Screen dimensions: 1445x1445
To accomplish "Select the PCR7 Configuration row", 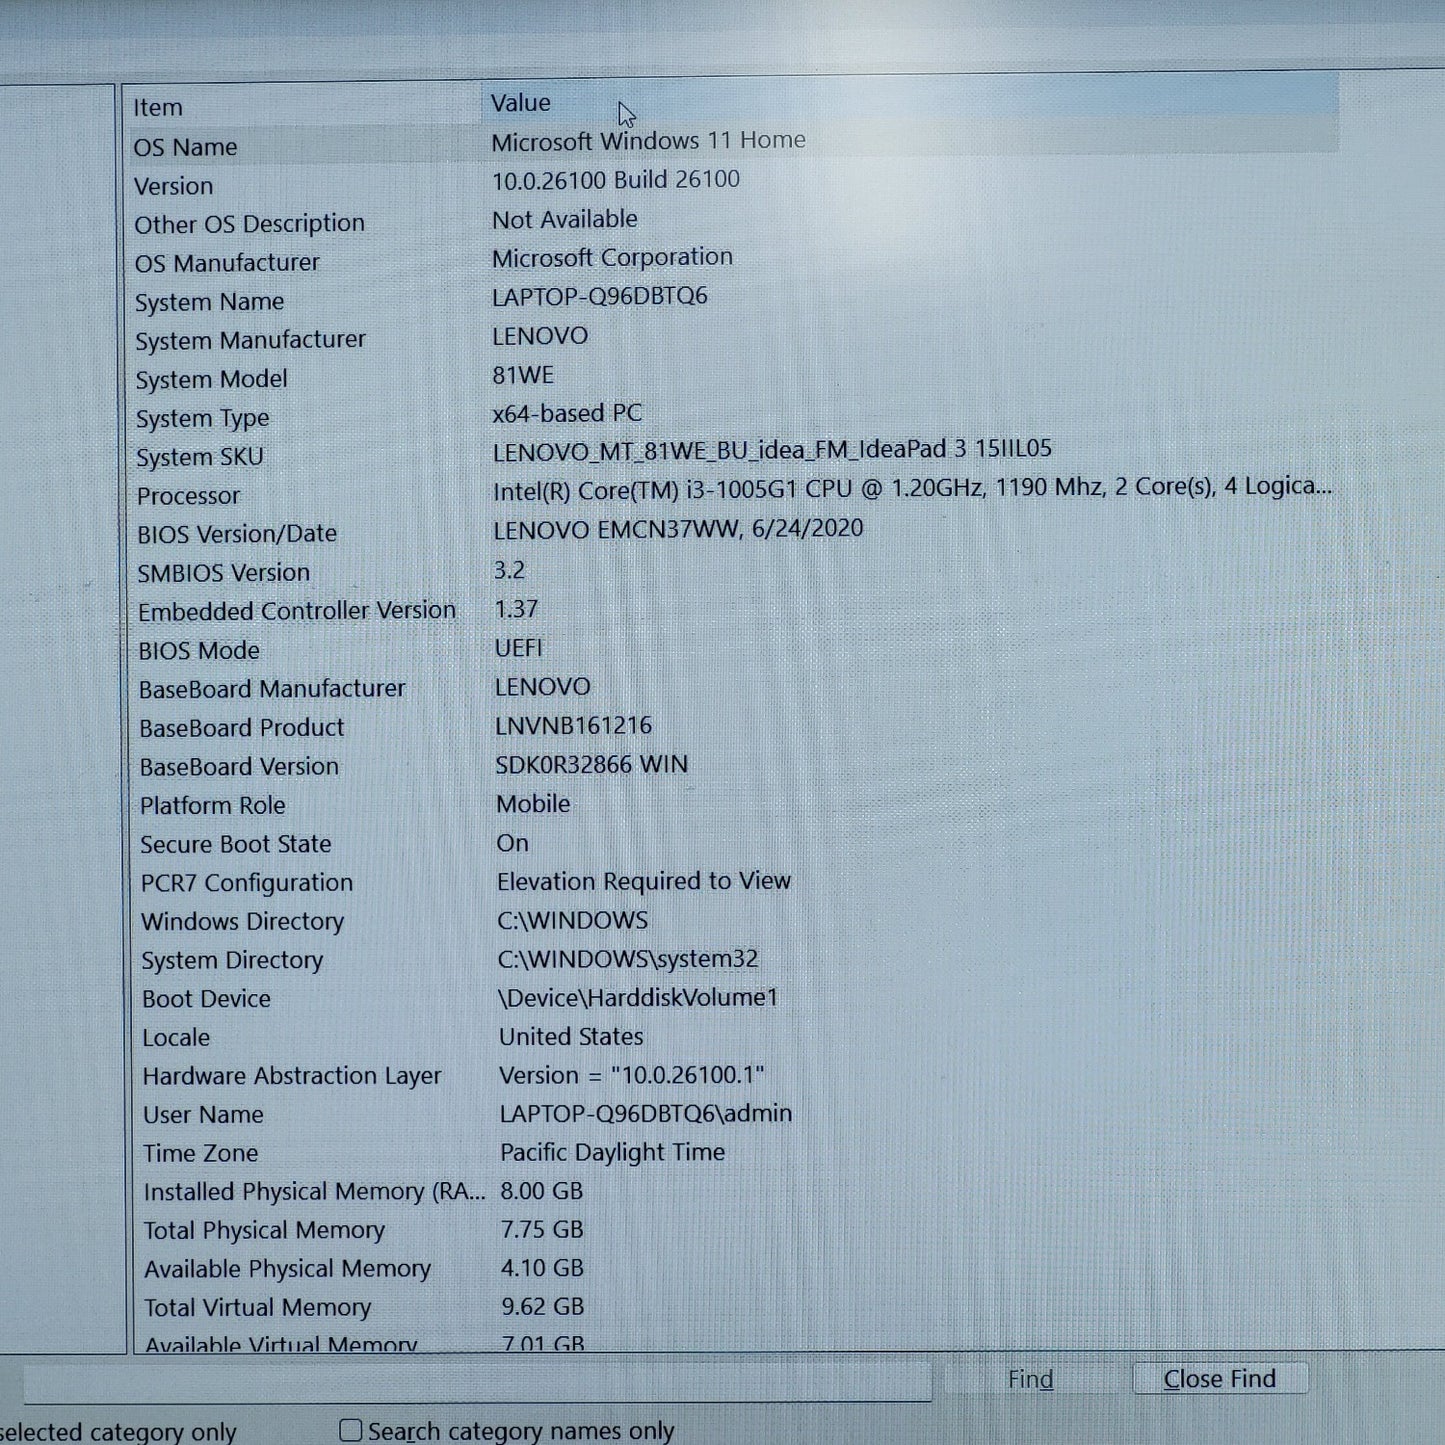I will 735,881.
